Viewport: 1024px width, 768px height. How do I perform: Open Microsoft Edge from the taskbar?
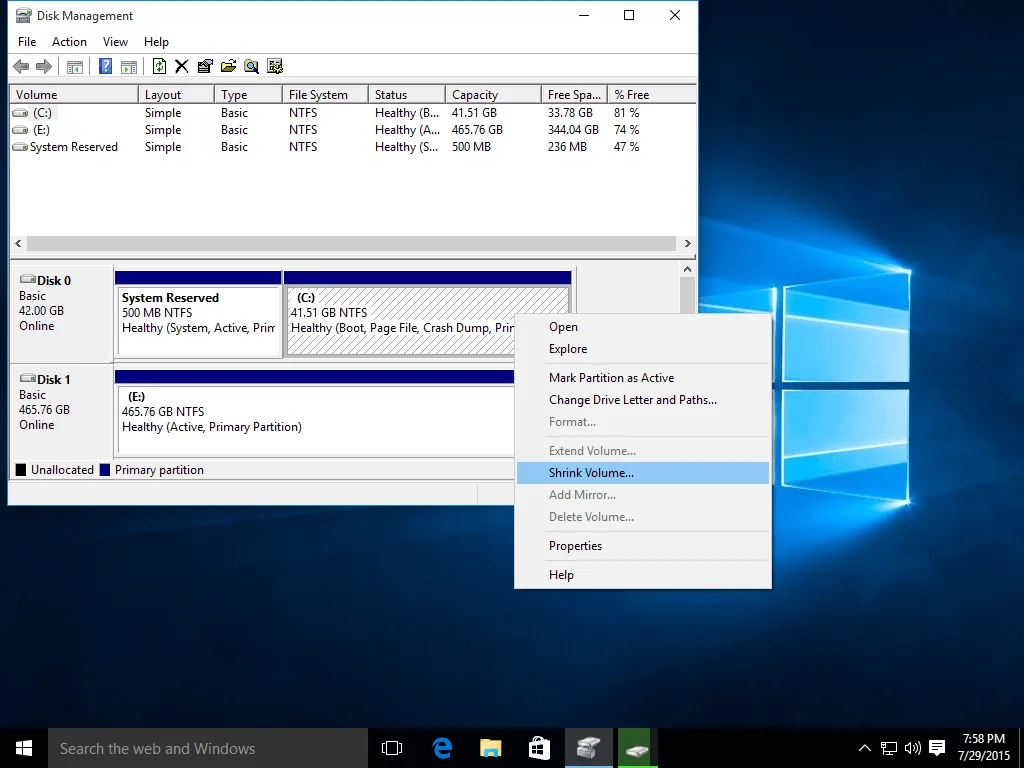tap(440, 747)
